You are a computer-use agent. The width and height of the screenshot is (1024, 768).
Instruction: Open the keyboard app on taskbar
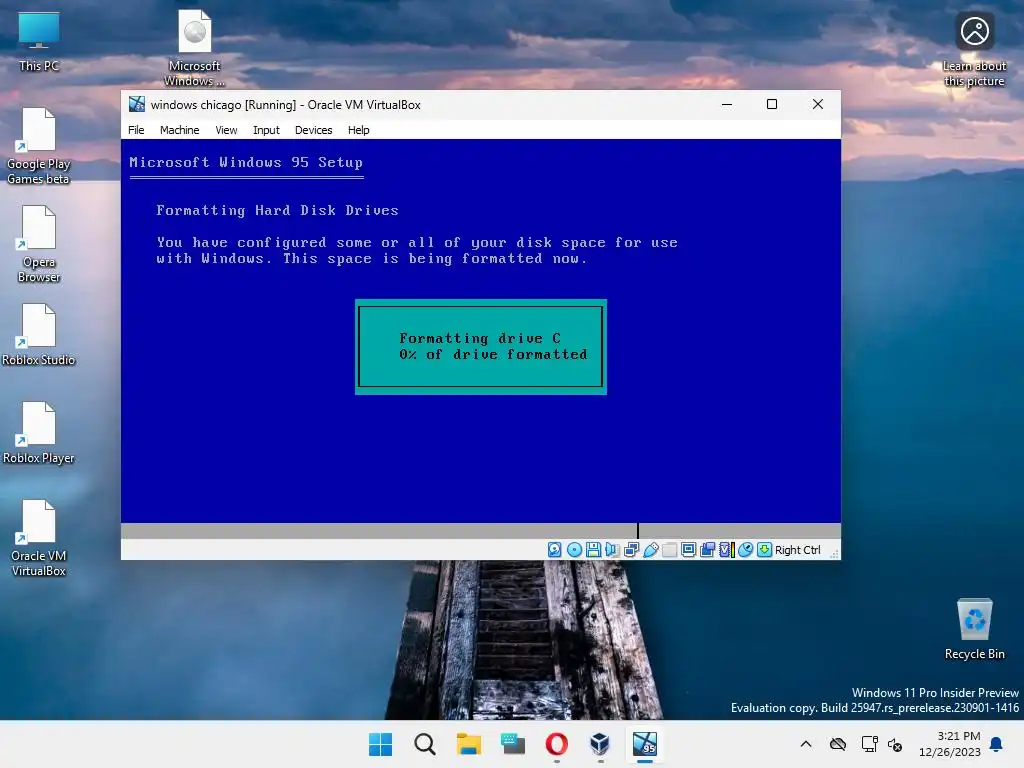513,744
